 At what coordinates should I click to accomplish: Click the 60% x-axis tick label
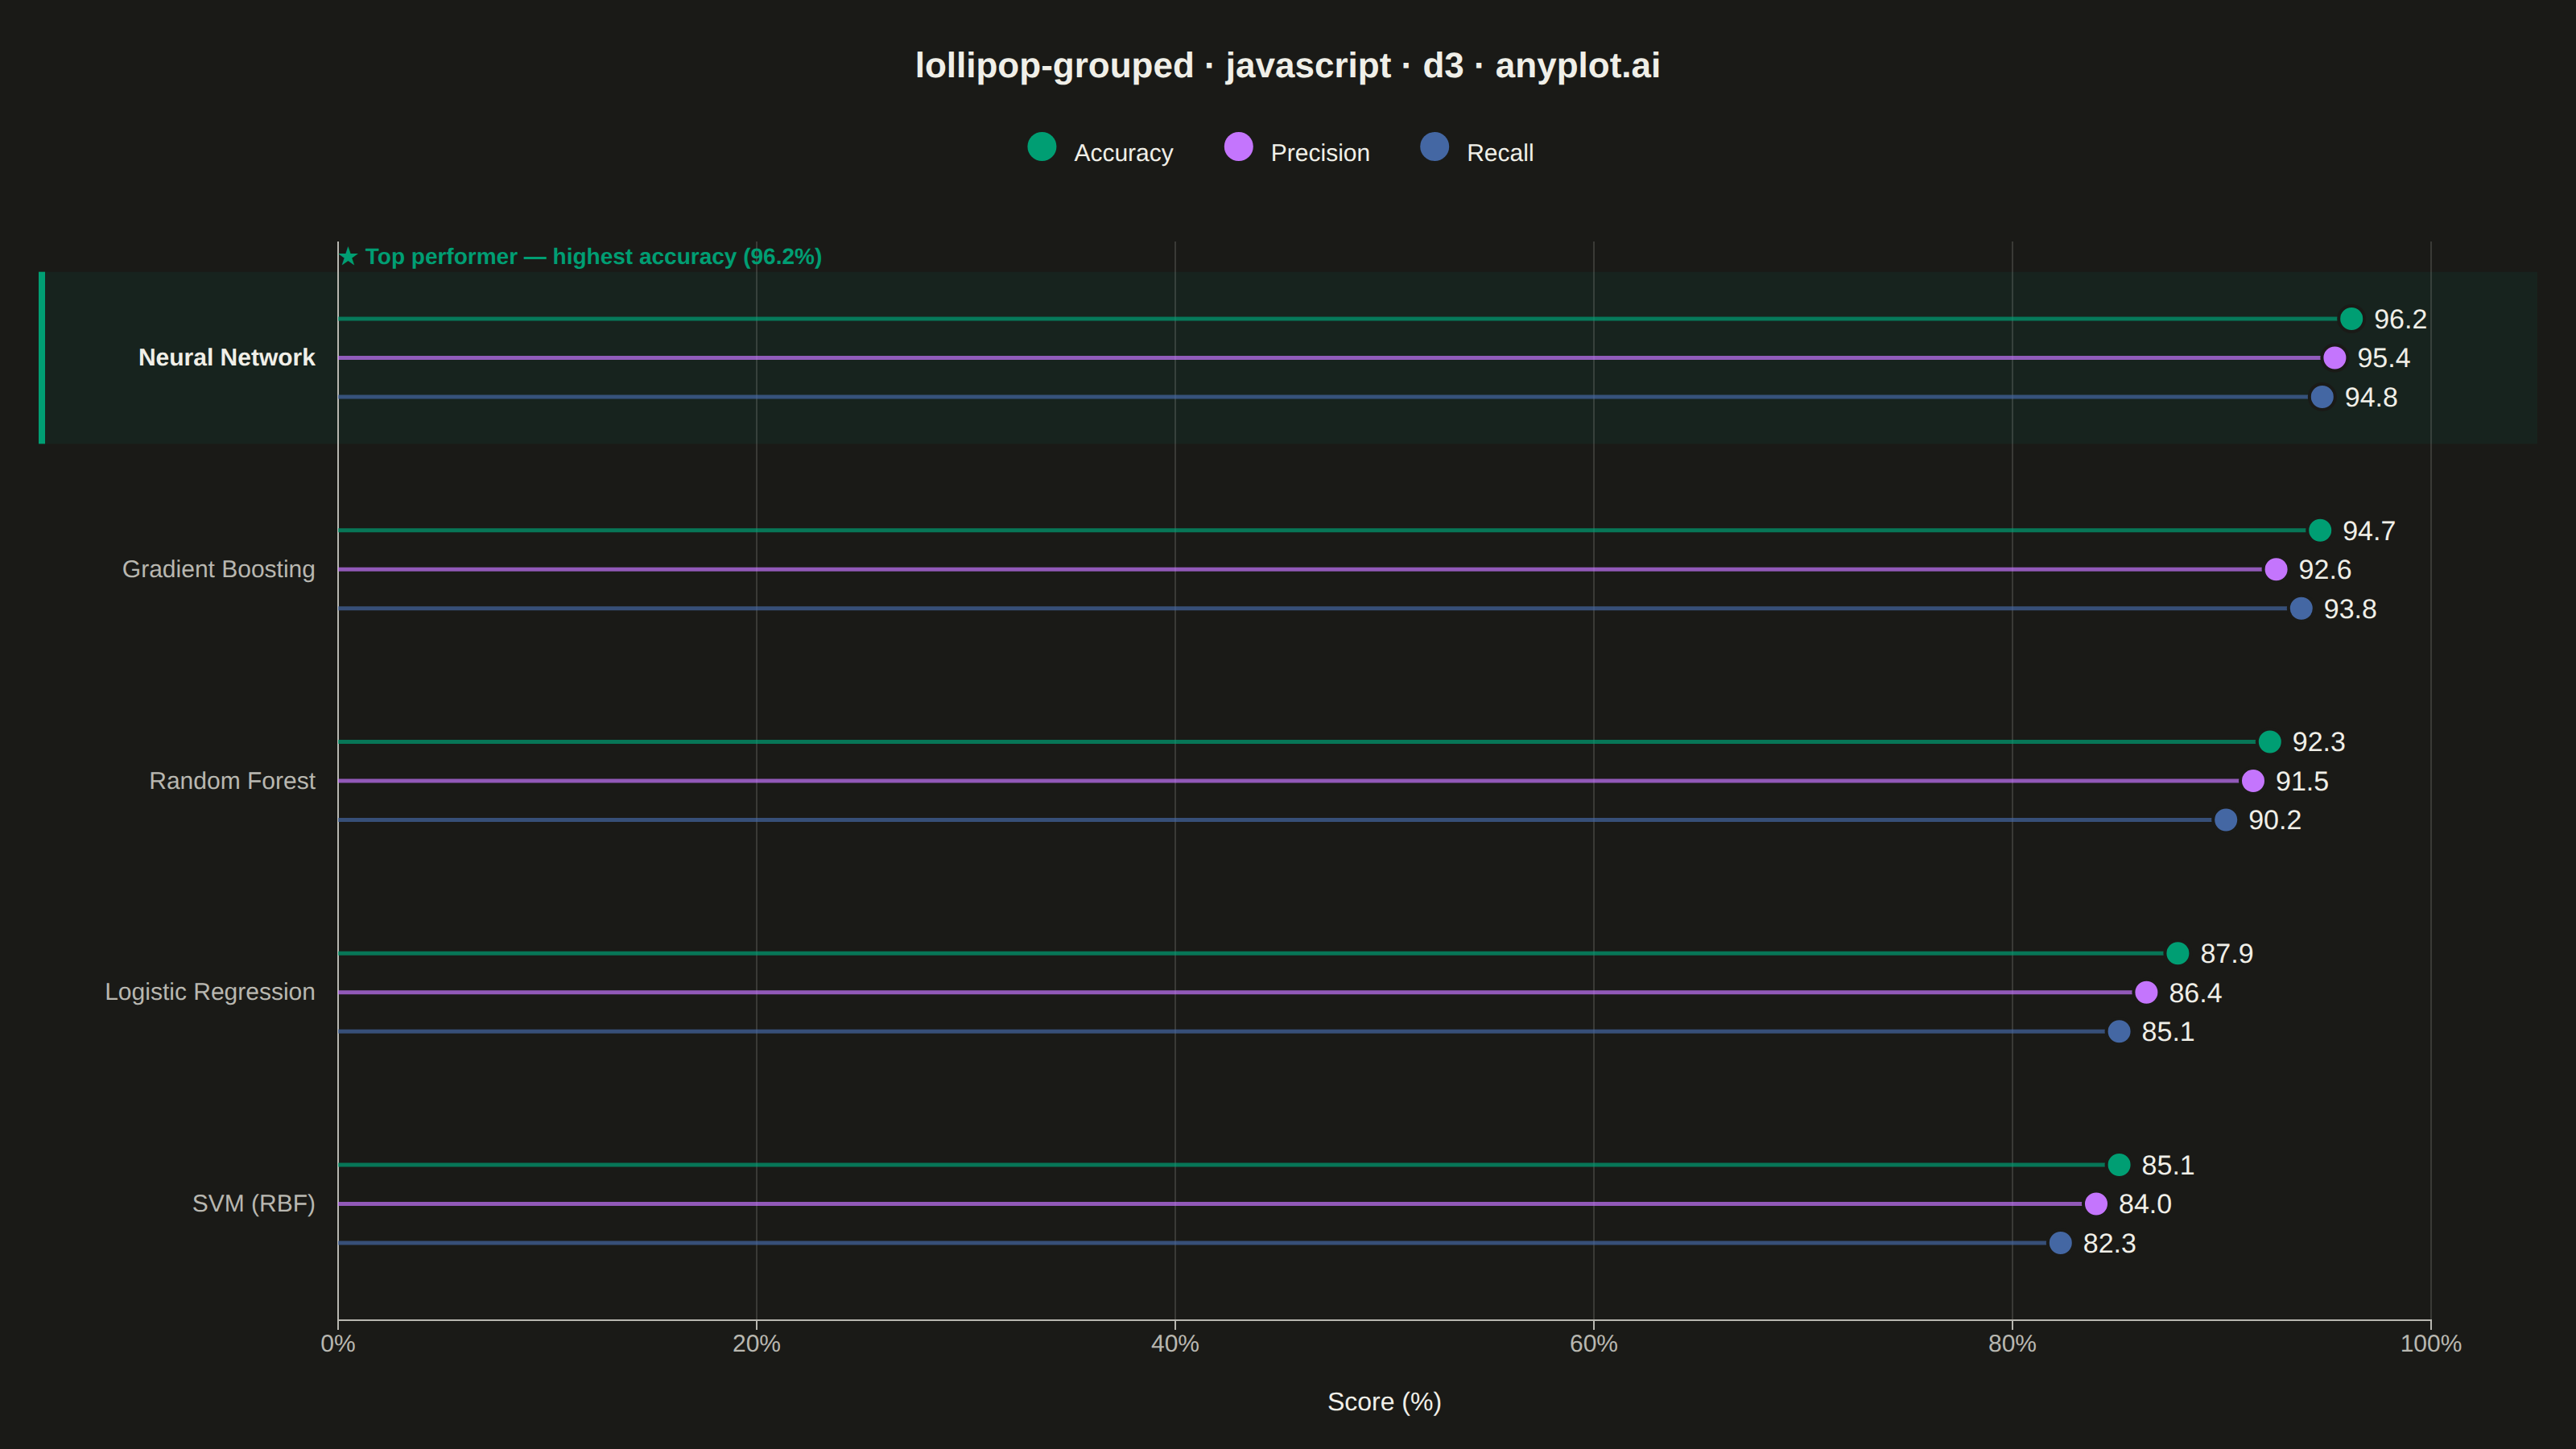click(1593, 1344)
